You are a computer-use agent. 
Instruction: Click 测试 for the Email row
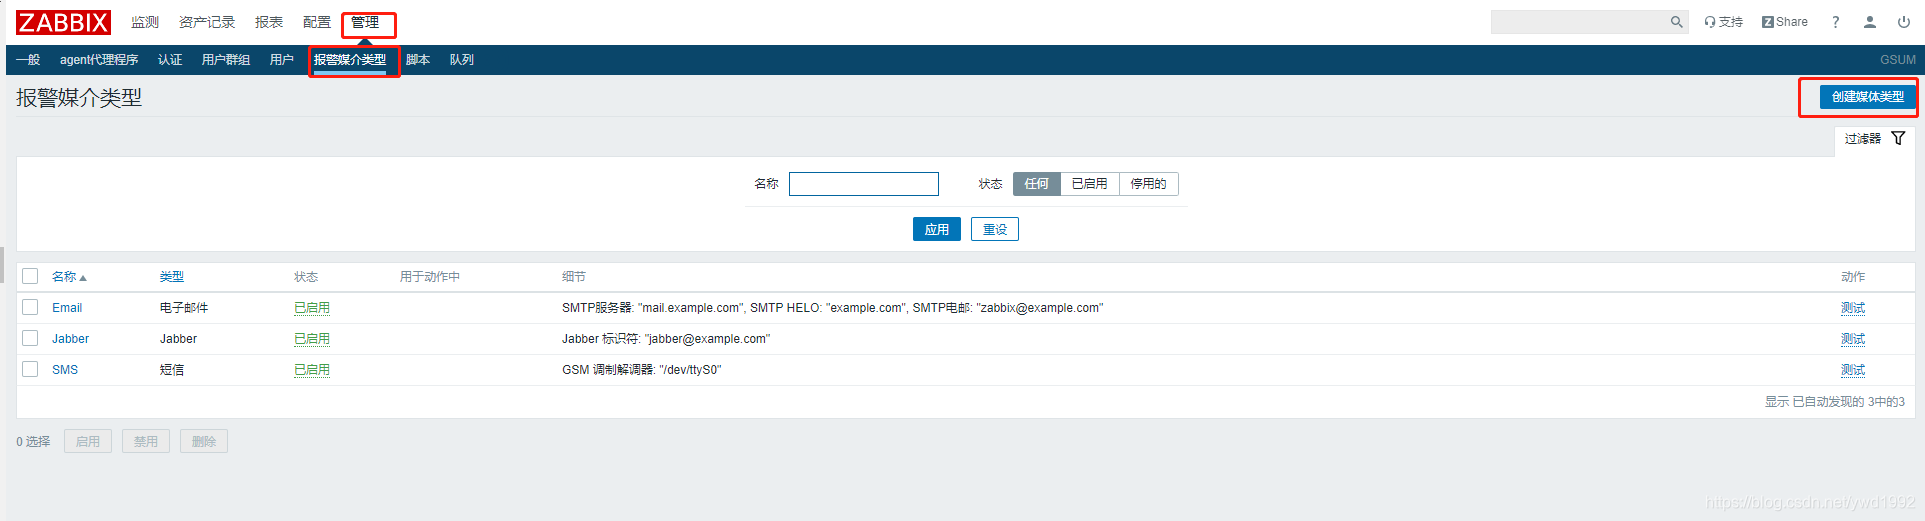[x=1853, y=308]
